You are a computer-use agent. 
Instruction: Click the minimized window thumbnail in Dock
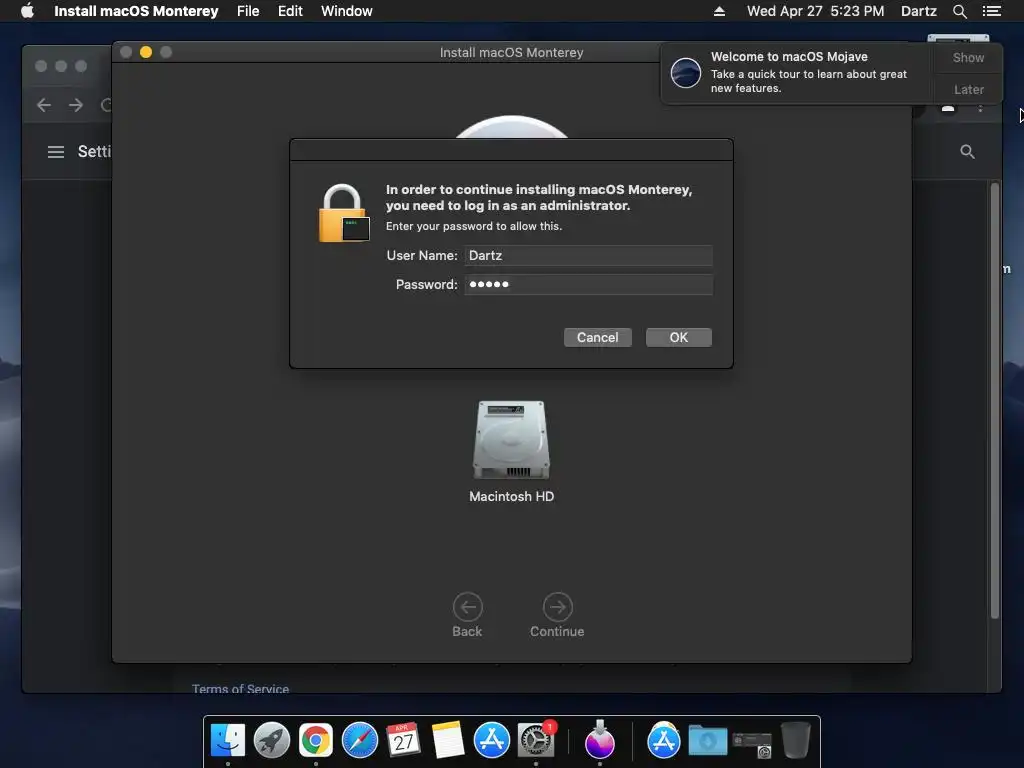[x=752, y=744]
